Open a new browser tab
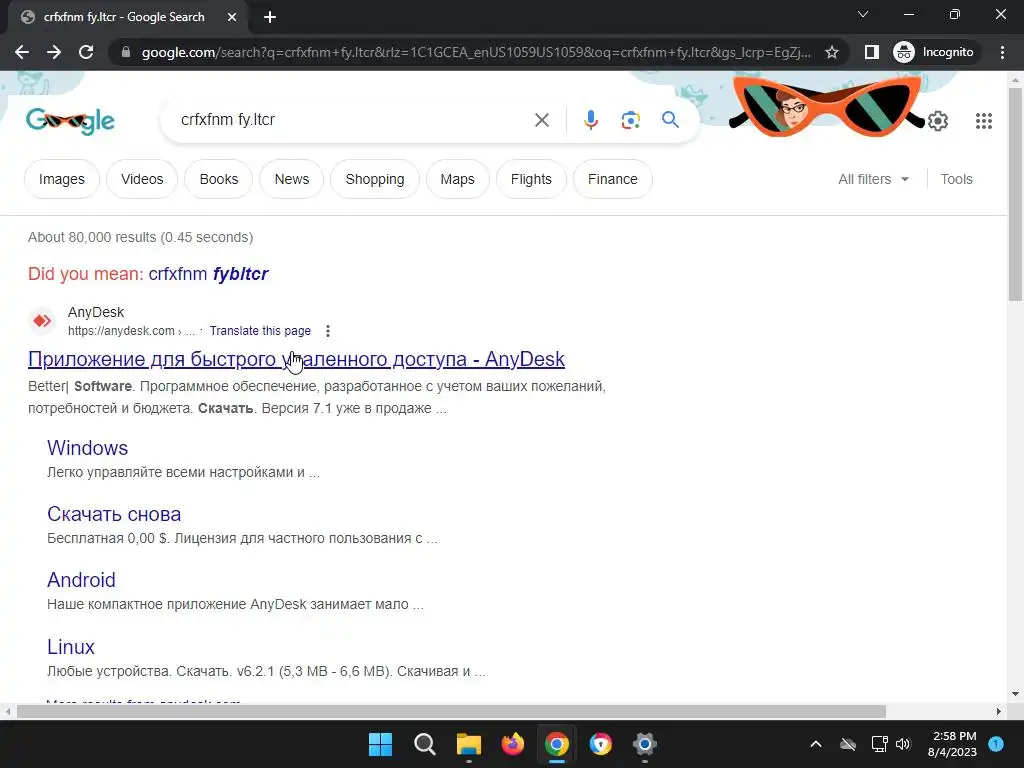 [x=270, y=17]
